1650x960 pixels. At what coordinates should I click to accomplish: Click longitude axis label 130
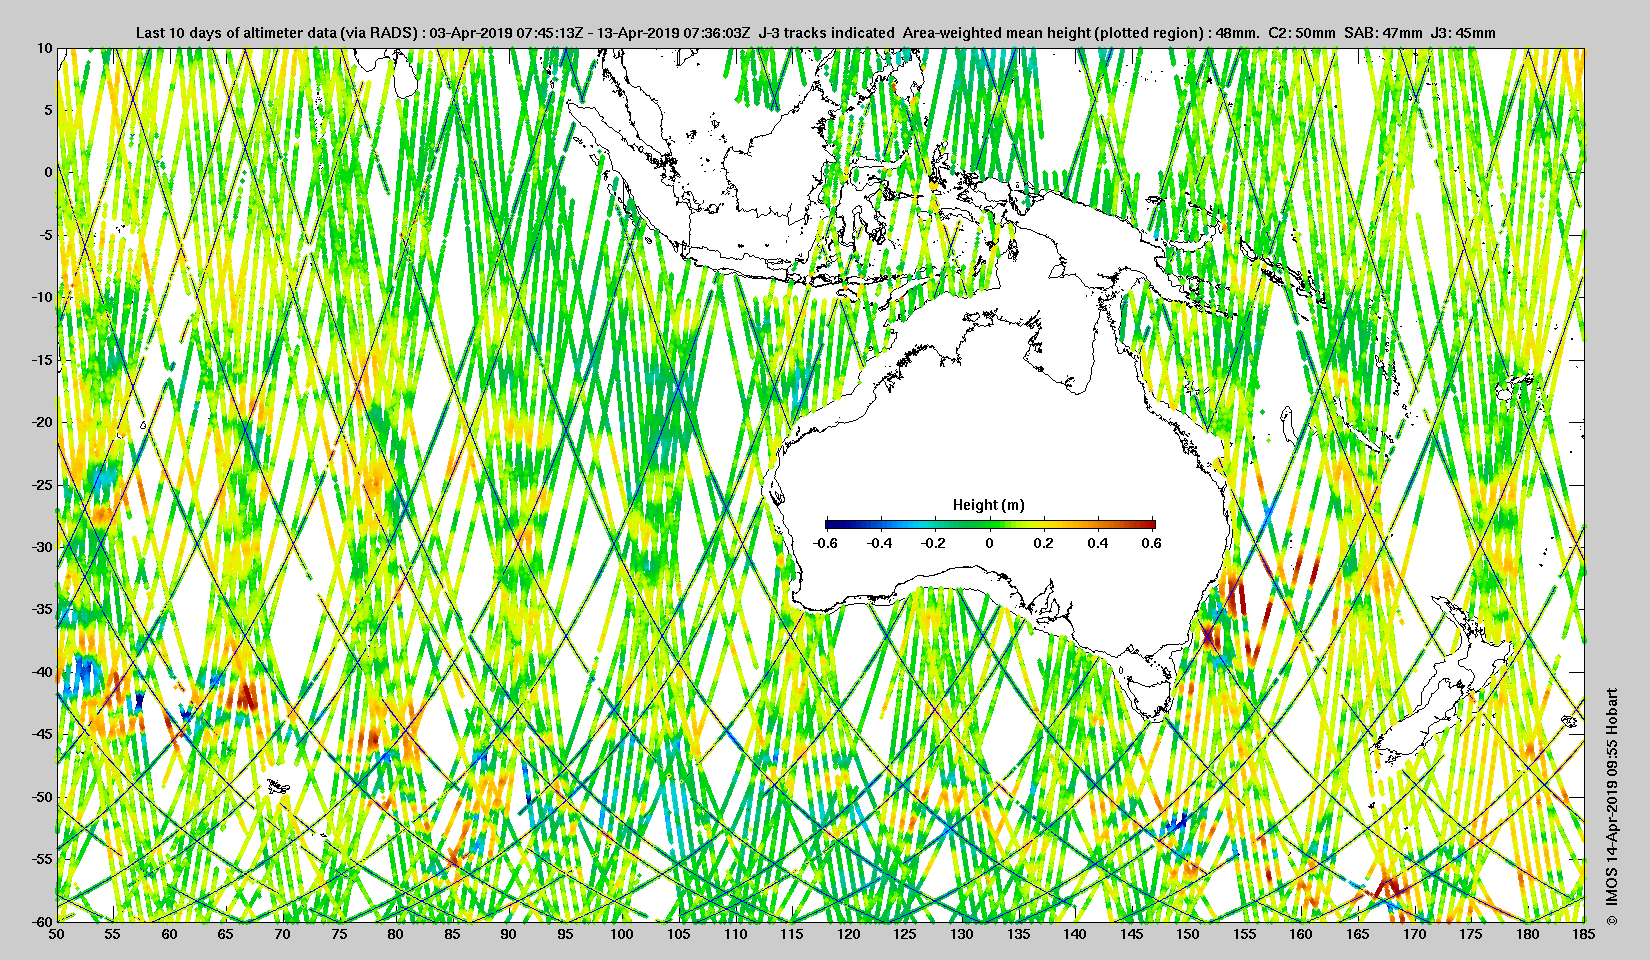pos(962,934)
